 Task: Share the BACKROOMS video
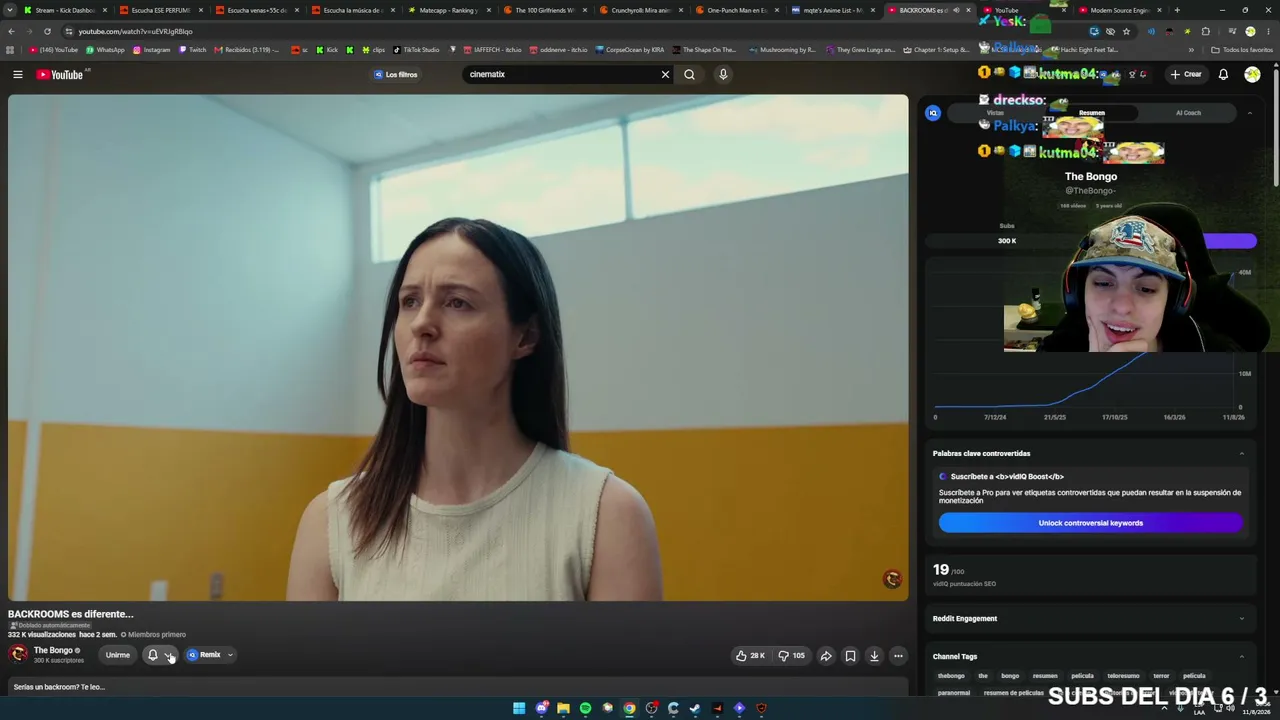tap(826, 655)
